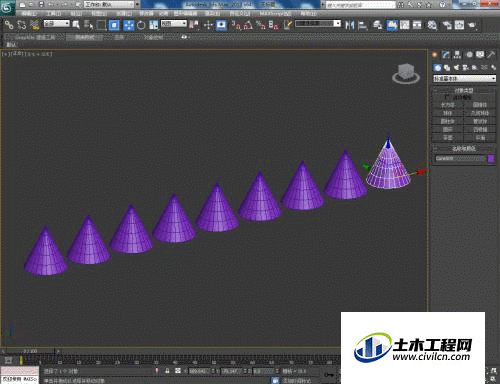Select the Select and Move tool

pyautogui.click(x=128, y=25)
